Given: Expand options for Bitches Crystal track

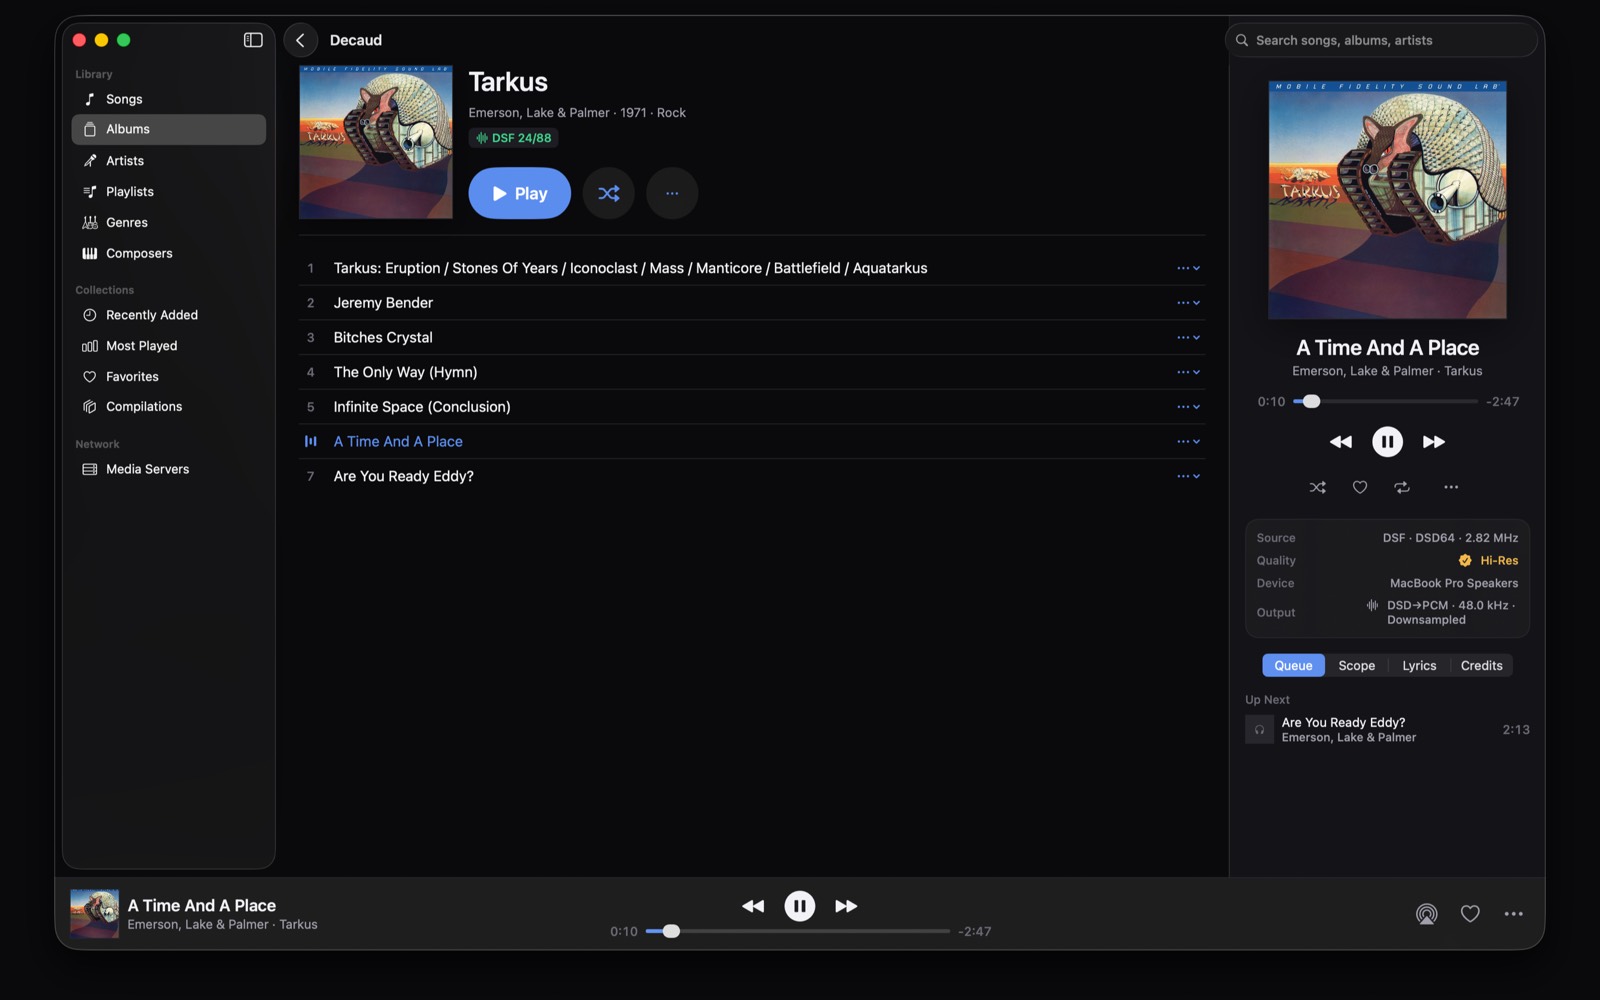Looking at the screenshot, I should pos(1188,337).
